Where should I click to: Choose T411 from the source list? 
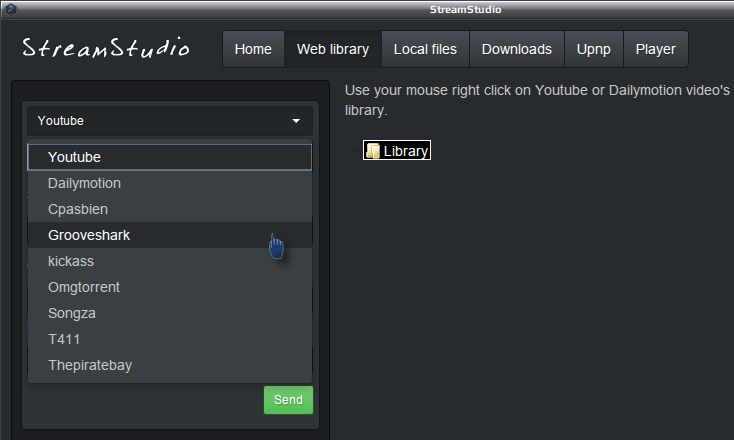170,339
